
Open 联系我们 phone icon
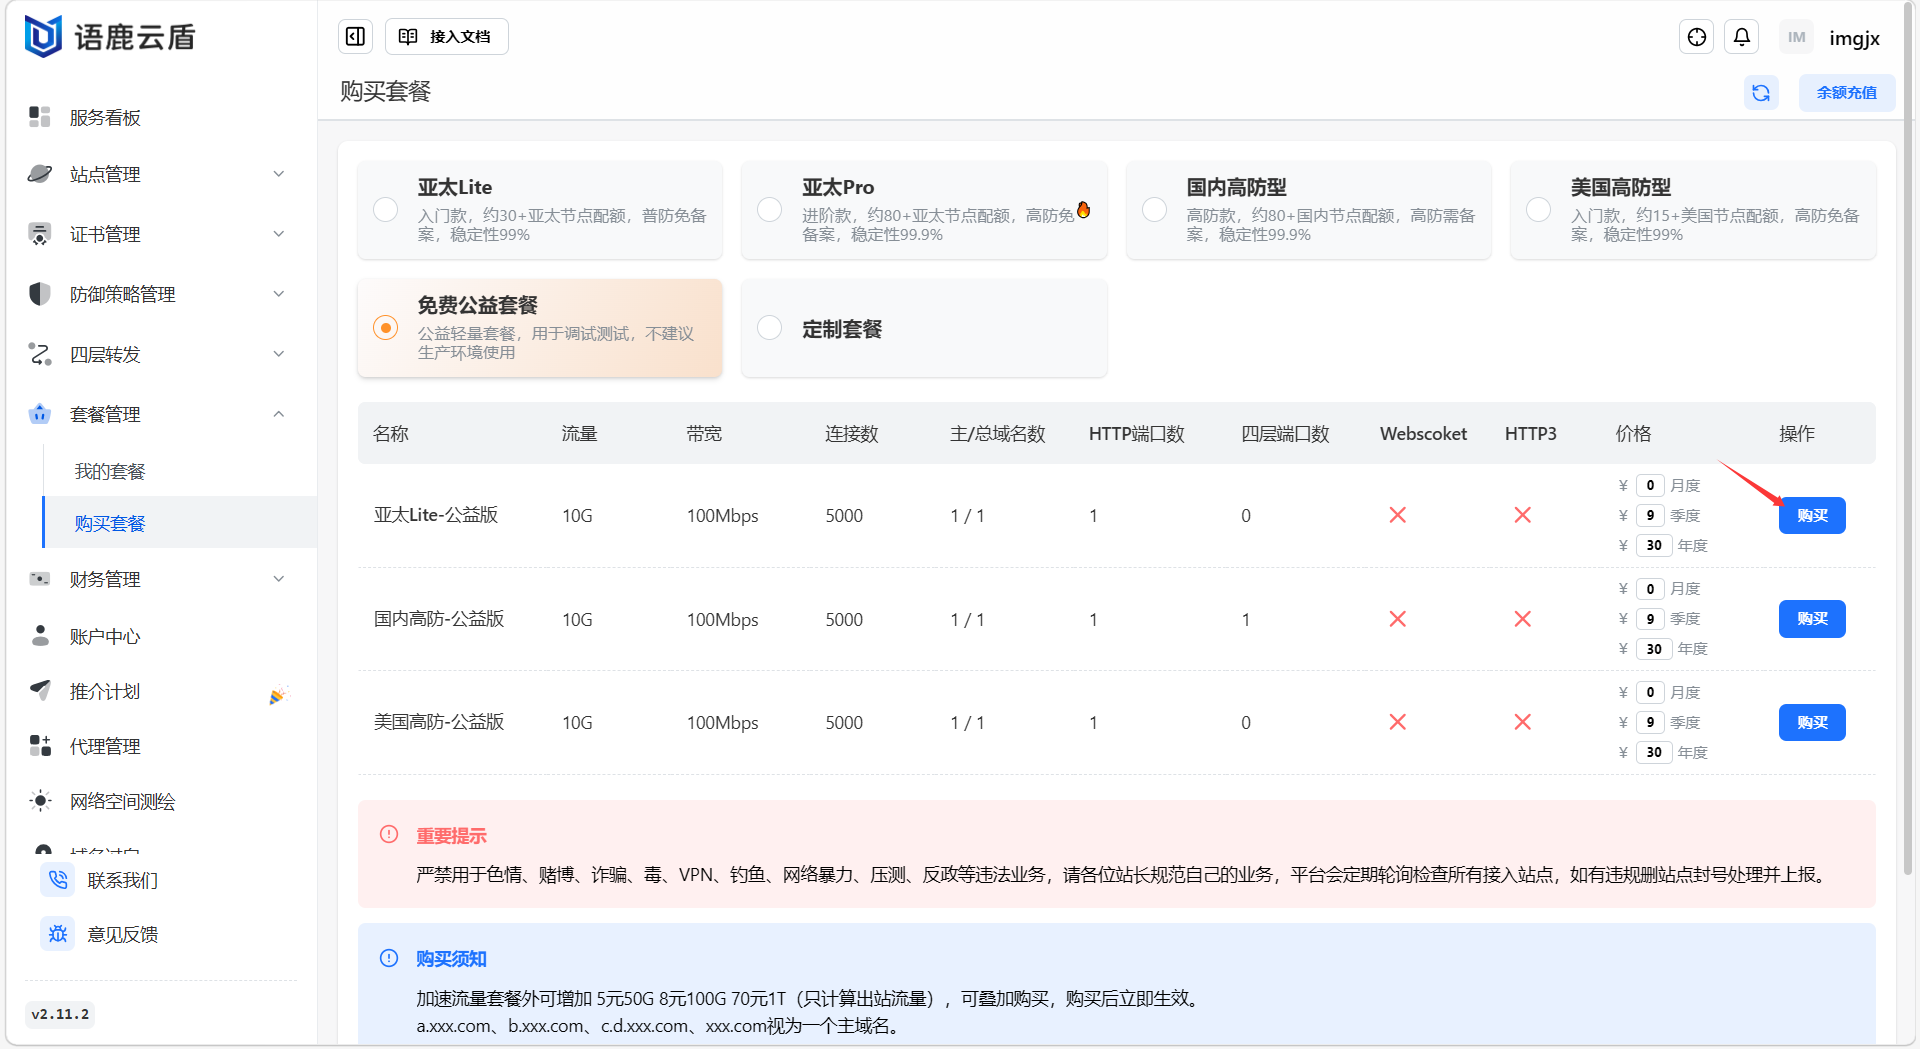[x=58, y=880]
